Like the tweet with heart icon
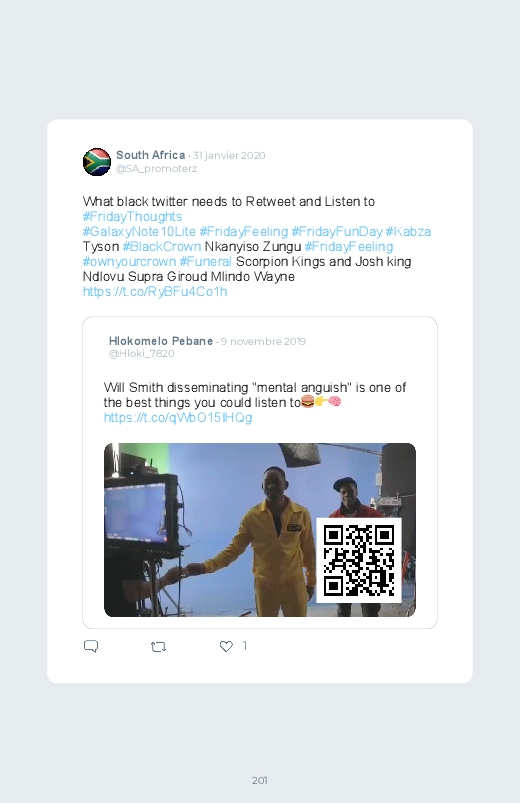Screen dimensions: 520x803 [x=226, y=646]
